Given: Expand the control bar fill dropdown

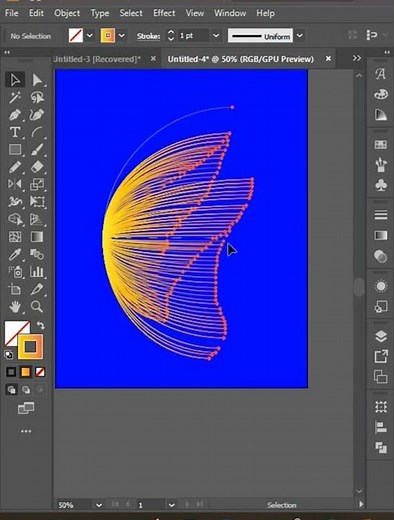Looking at the screenshot, I should point(89,35).
